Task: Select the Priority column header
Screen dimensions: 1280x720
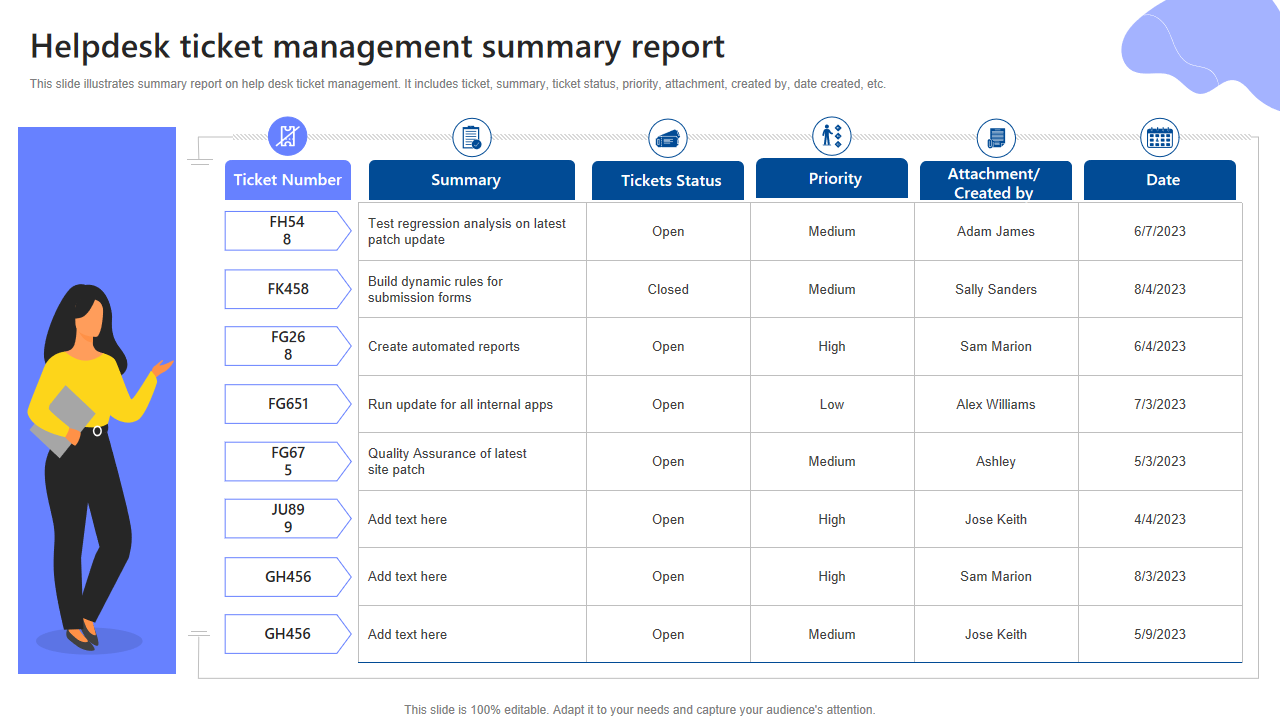Action: pos(832,178)
